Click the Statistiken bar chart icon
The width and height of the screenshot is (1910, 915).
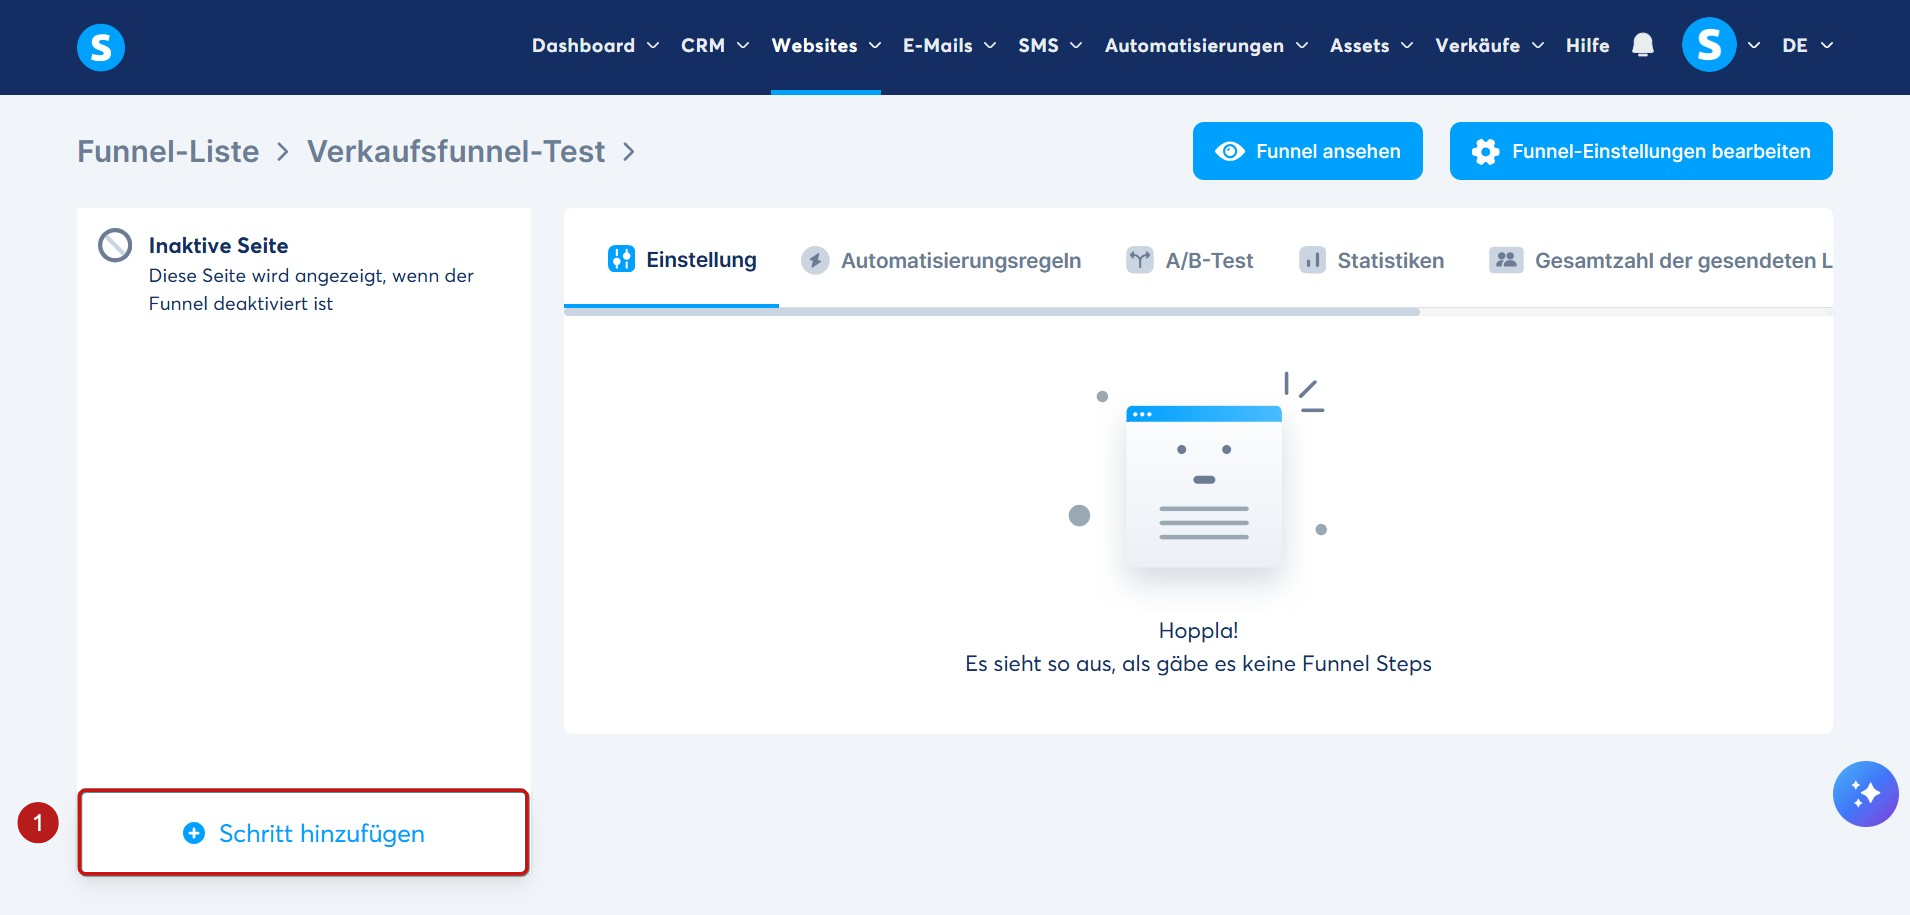coord(1312,260)
